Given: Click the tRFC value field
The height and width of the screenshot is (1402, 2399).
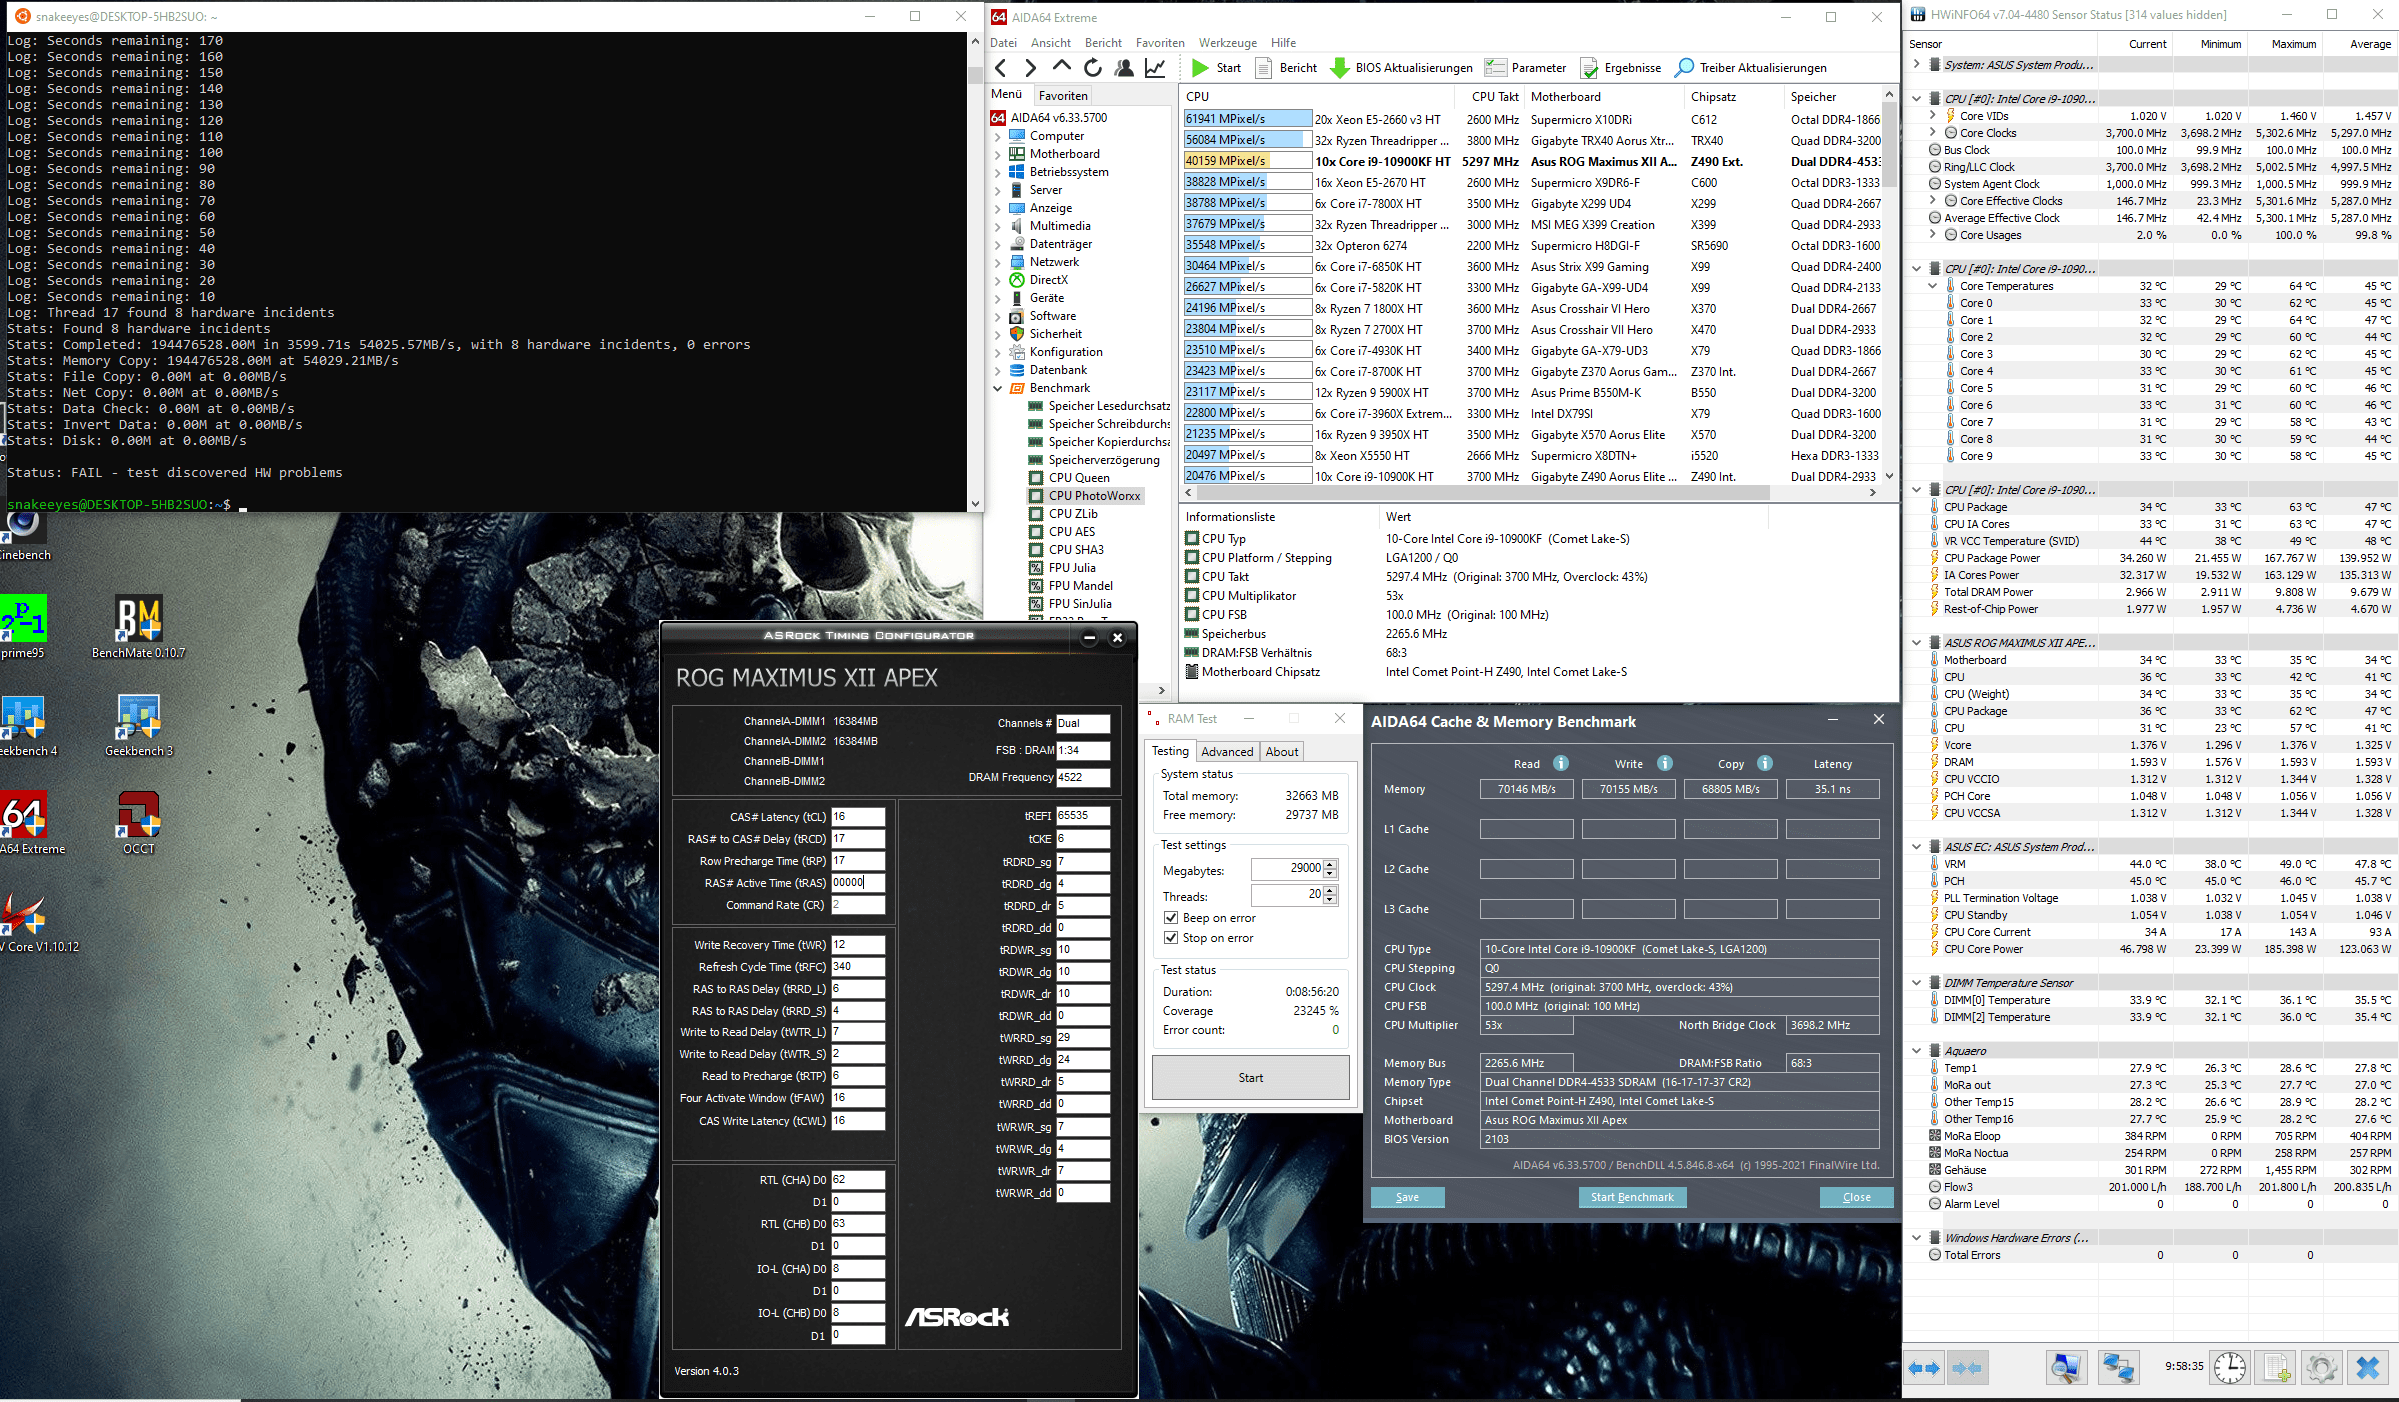Looking at the screenshot, I should click(x=857, y=967).
